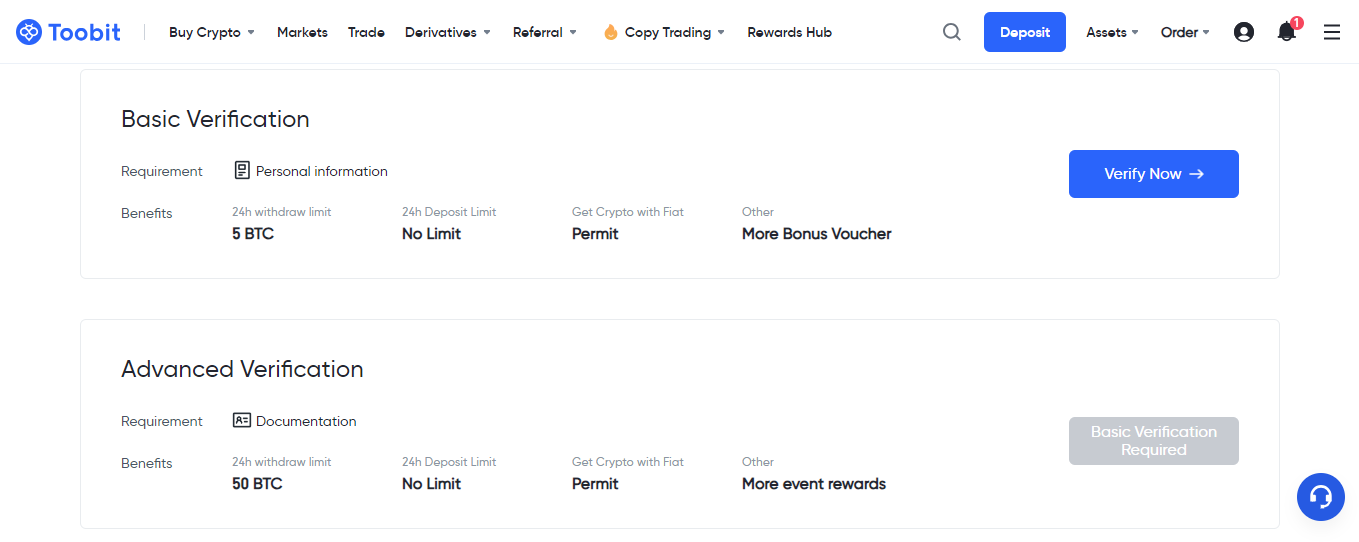Open the notifications bell icon
The image size is (1359, 542).
[1286, 32]
